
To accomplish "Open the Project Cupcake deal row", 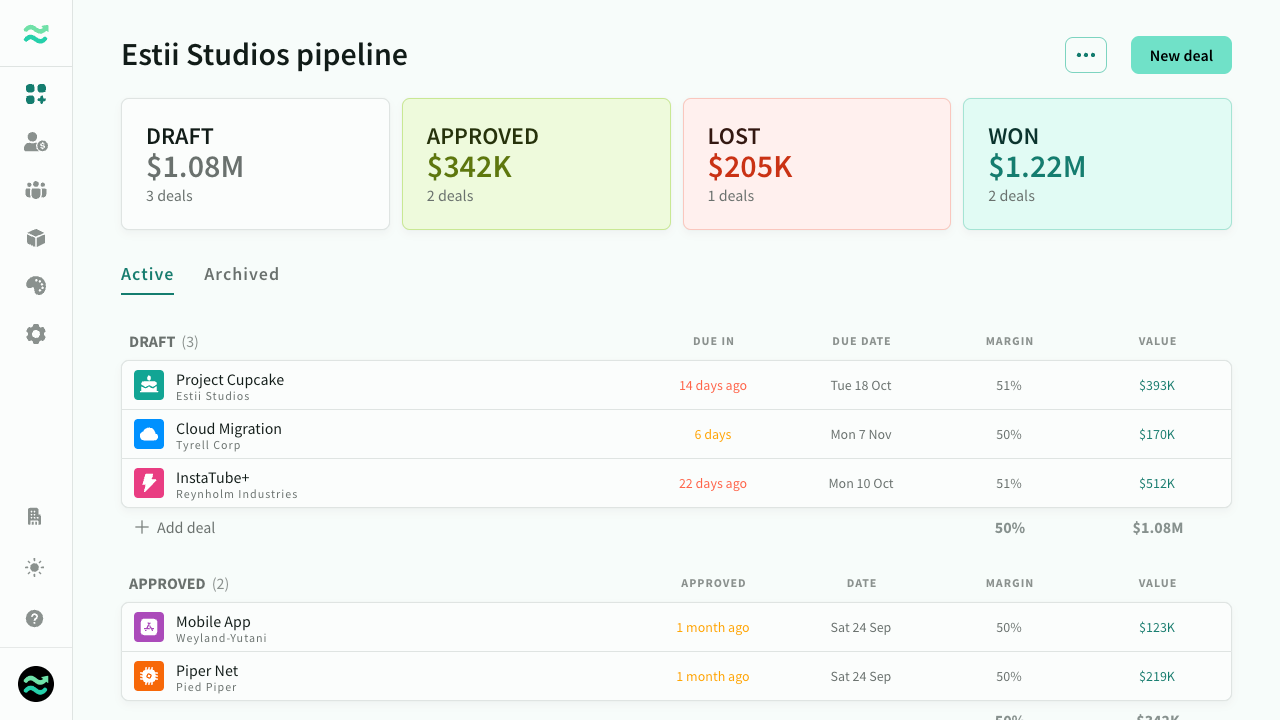I will tap(676, 385).
